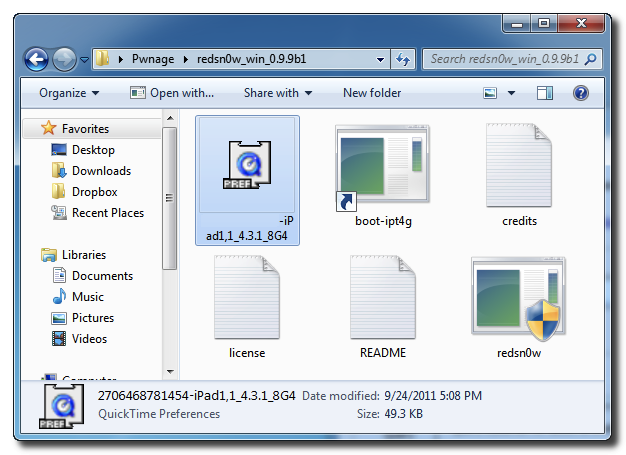Click the folder icon in address bar
The image size is (626, 455).
coord(103,59)
